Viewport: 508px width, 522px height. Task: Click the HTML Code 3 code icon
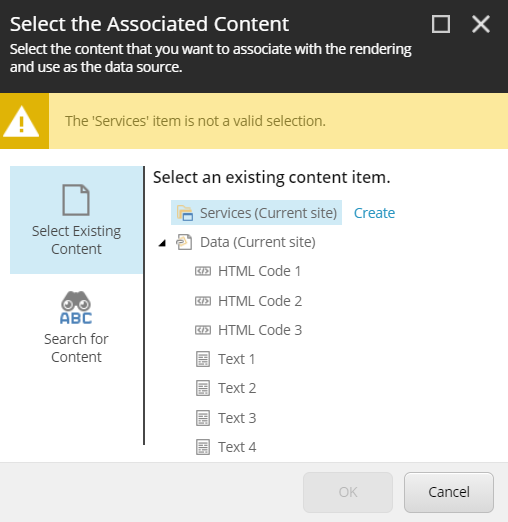point(203,330)
